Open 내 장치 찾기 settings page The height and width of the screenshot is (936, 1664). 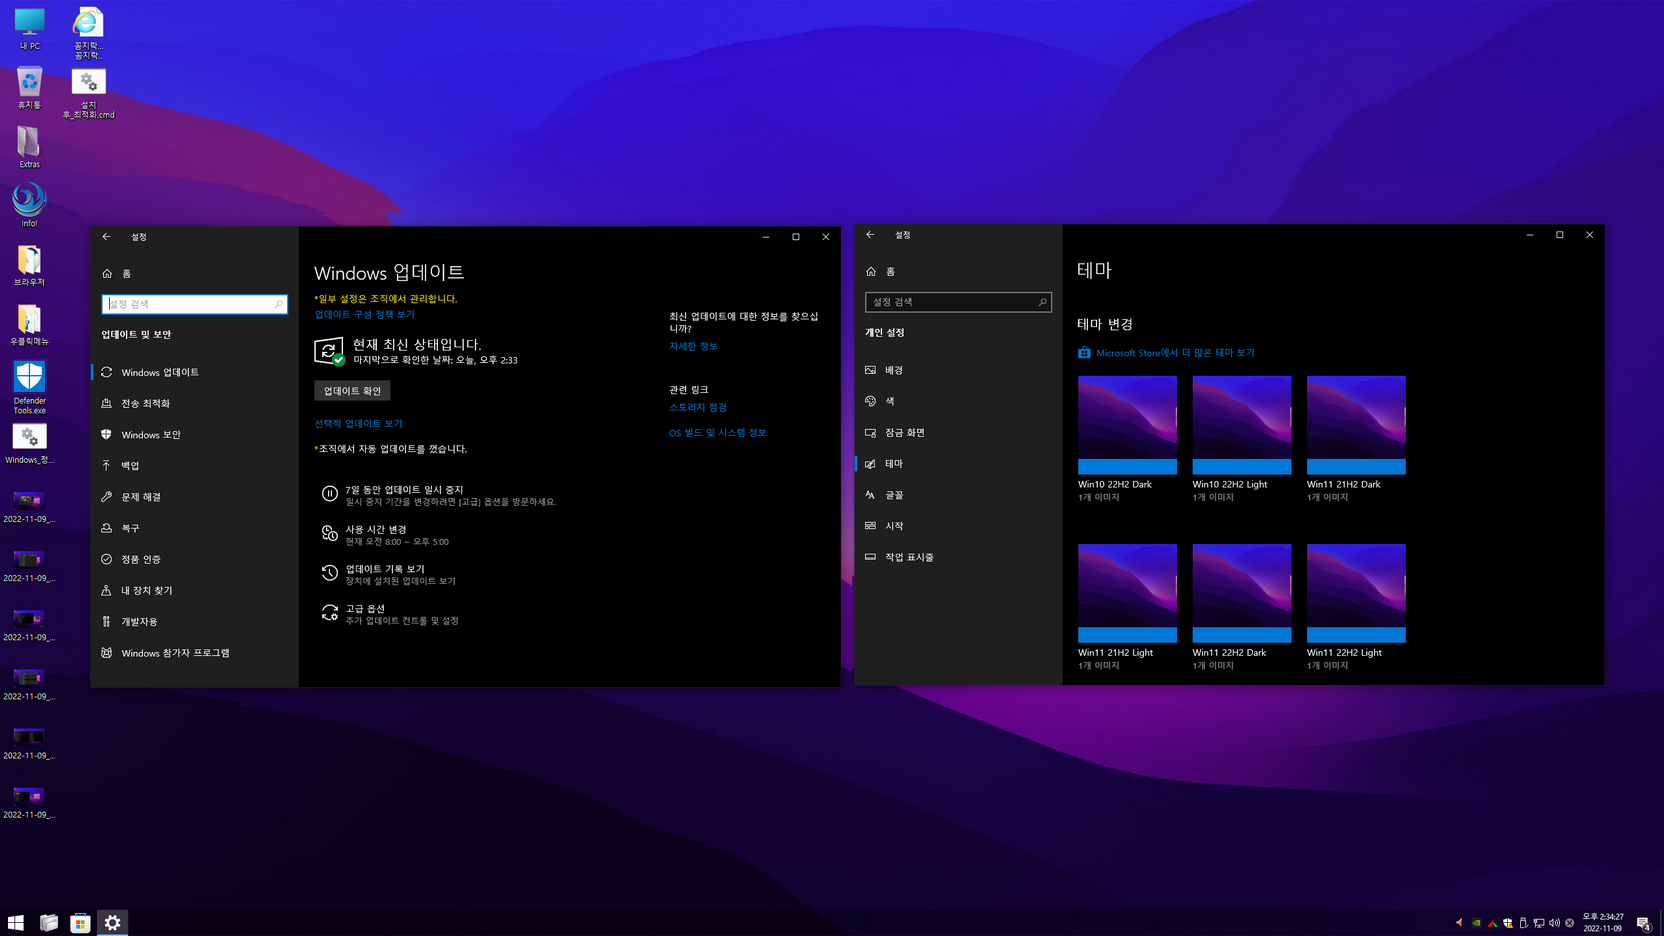(194, 591)
